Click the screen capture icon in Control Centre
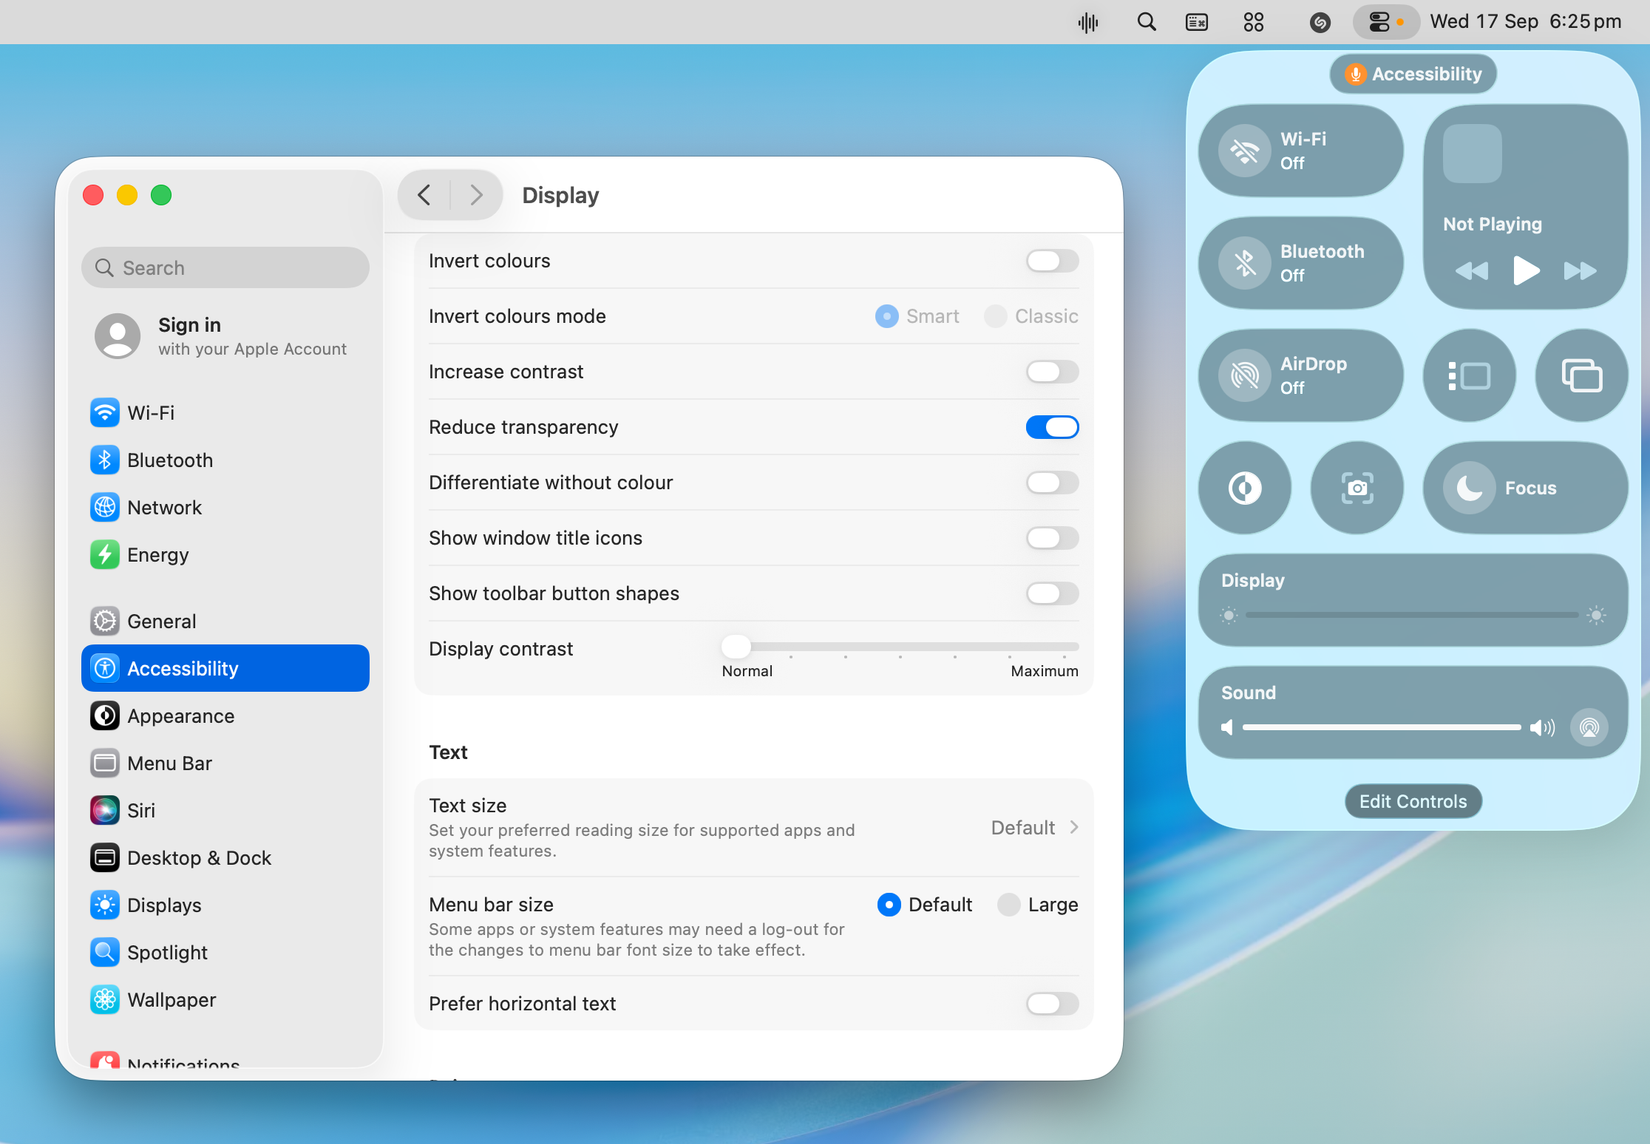 (1357, 488)
